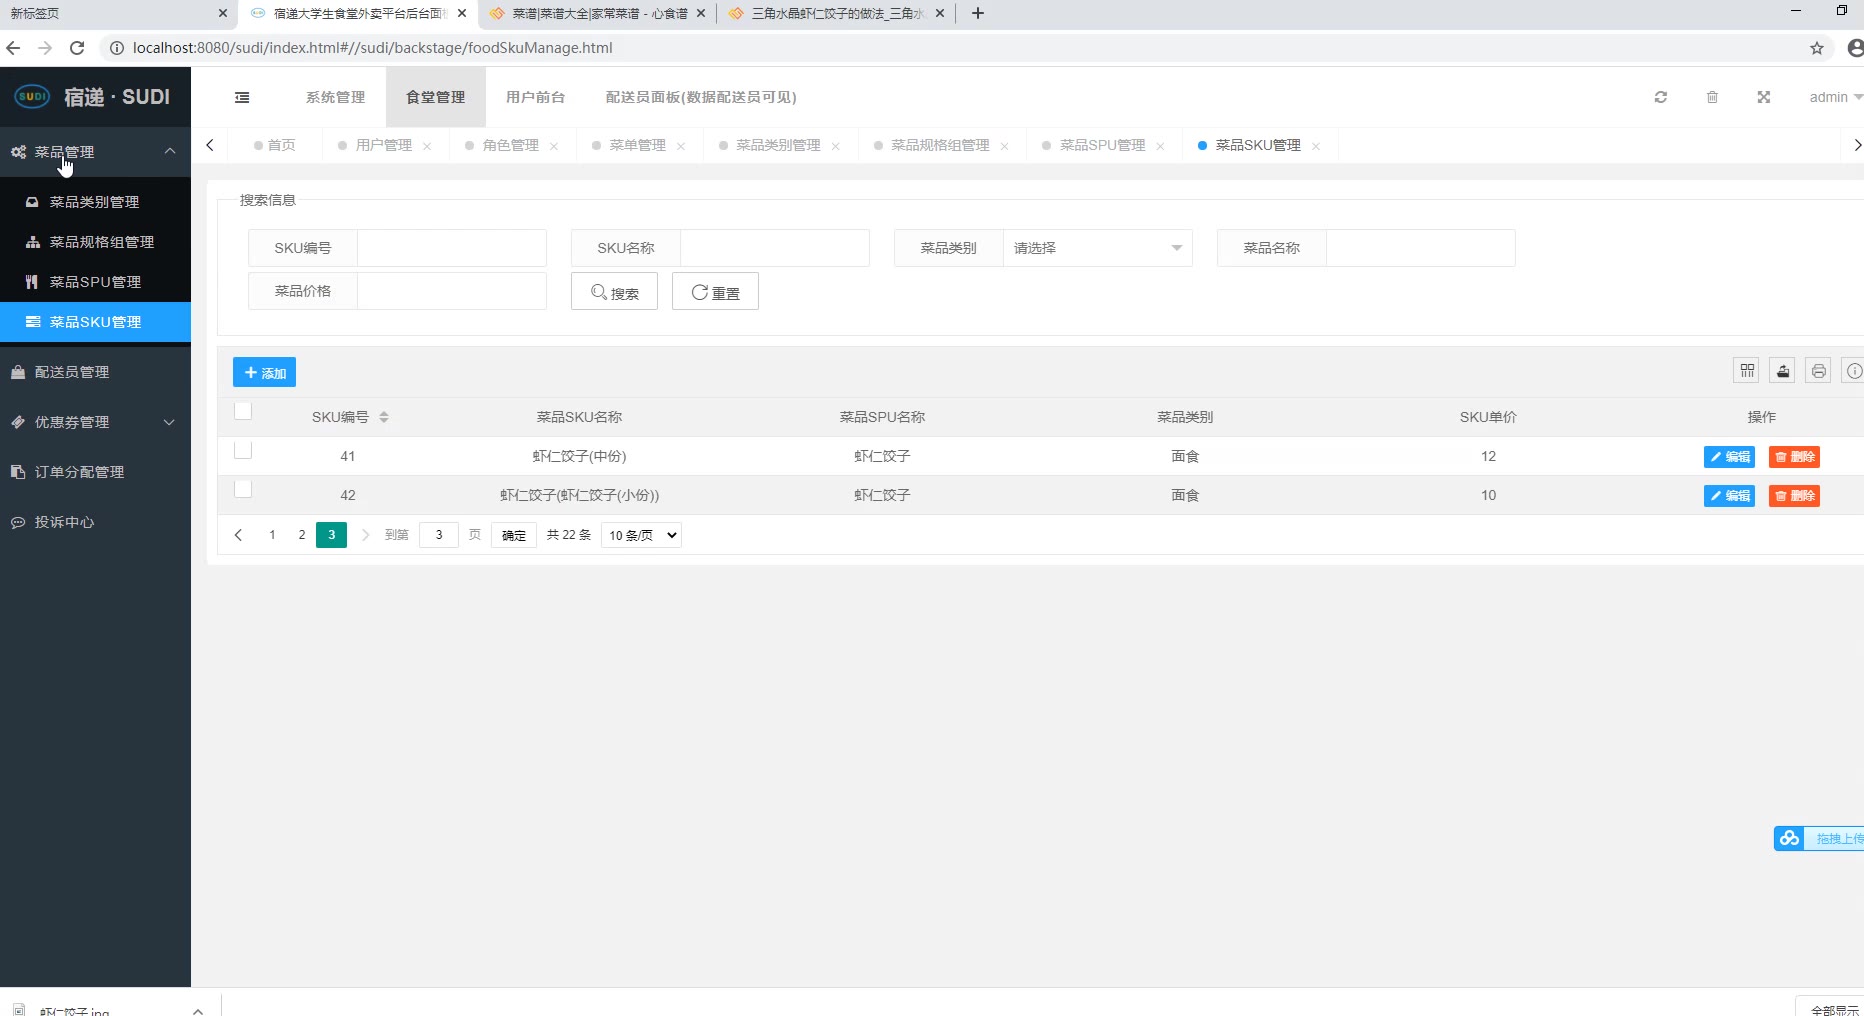The width and height of the screenshot is (1864, 1016).
Task: Edit the 虾仁饺子(中份) row
Action: [x=1729, y=457]
